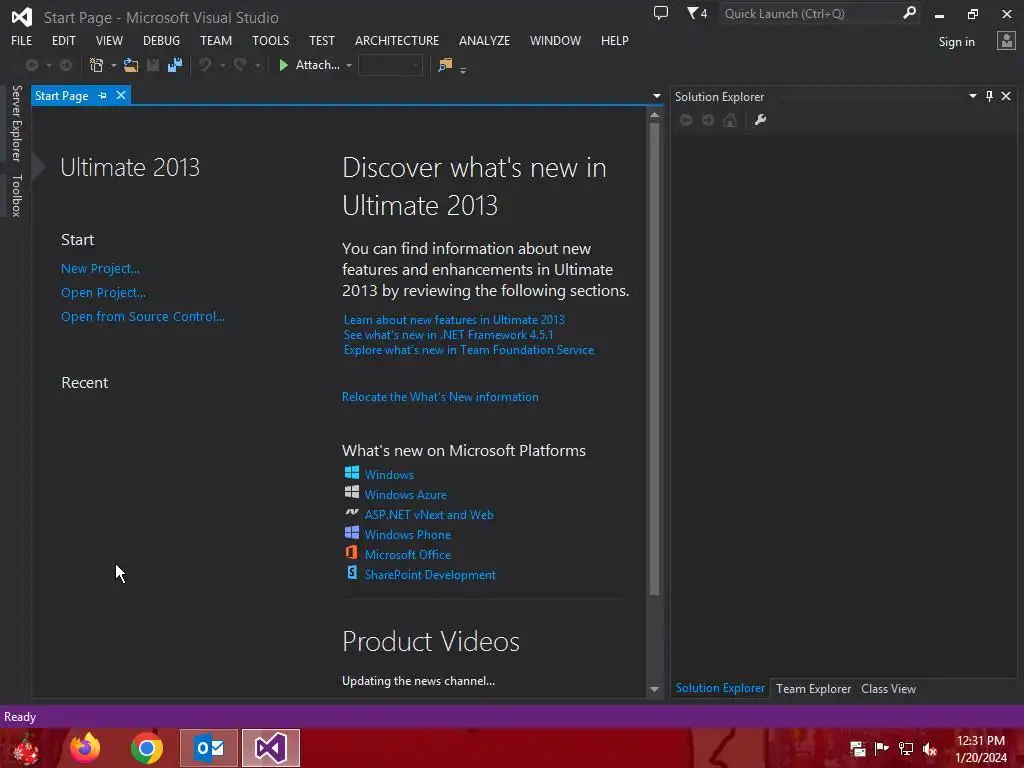Click Open from Source Control... link
Image resolution: width=1024 pixels, height=768 pixels.
tap(142, 316)
